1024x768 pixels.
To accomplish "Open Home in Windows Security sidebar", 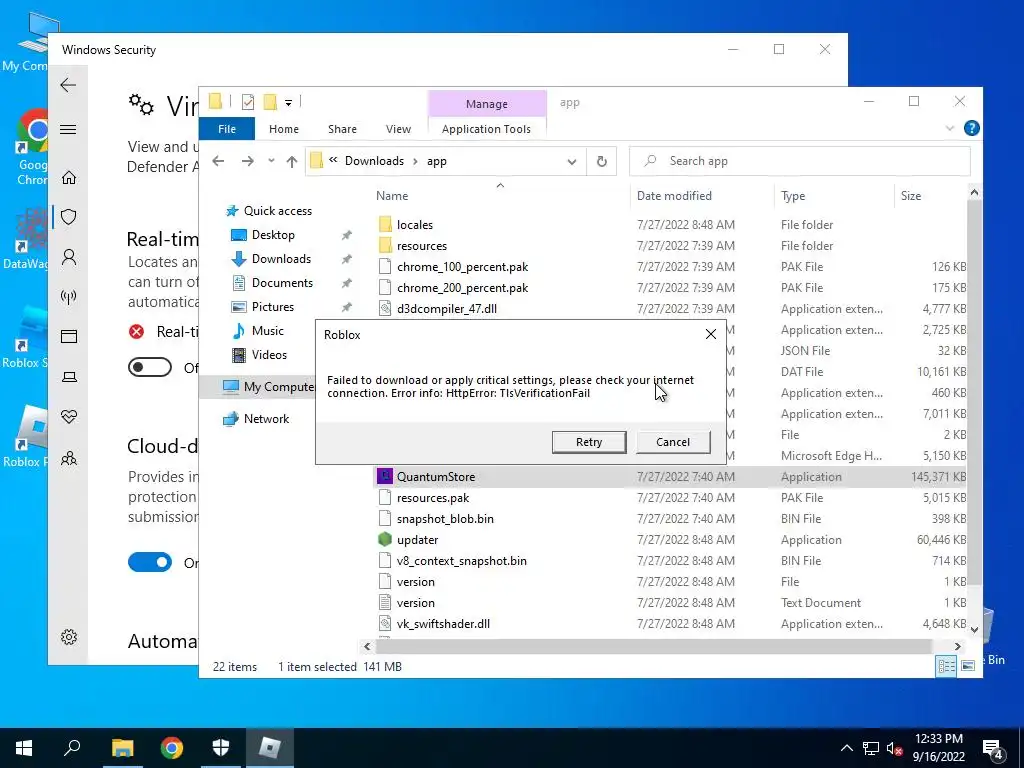I will (69, 178).
